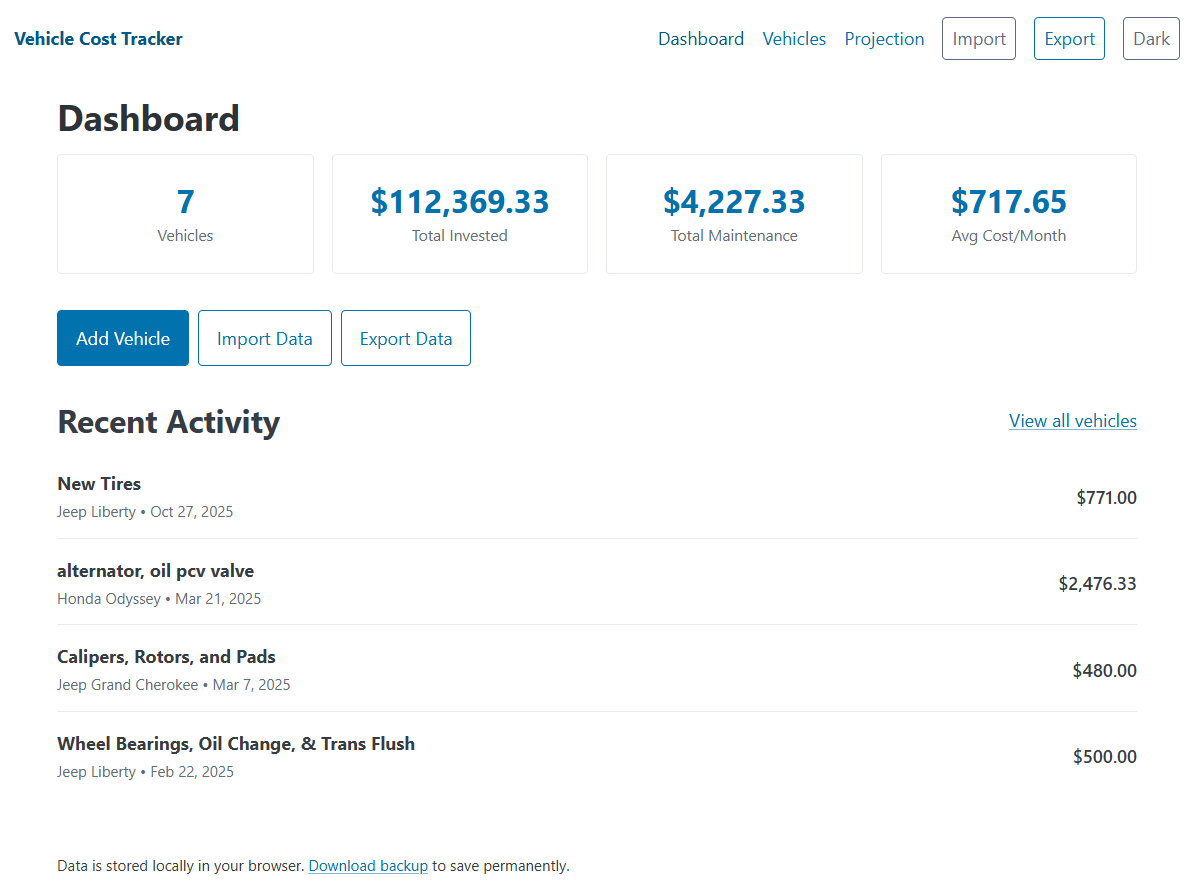Click the Total Maintenance stat card
Image resolution: width=1193 pixels, height=888 pixels.
734,213
